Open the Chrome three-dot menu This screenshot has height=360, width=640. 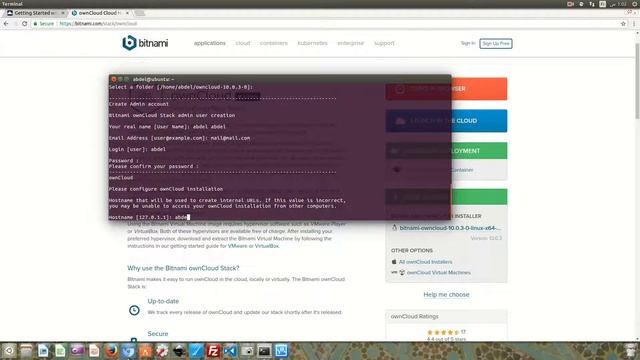pyautogui.click(x=633, y=24)
